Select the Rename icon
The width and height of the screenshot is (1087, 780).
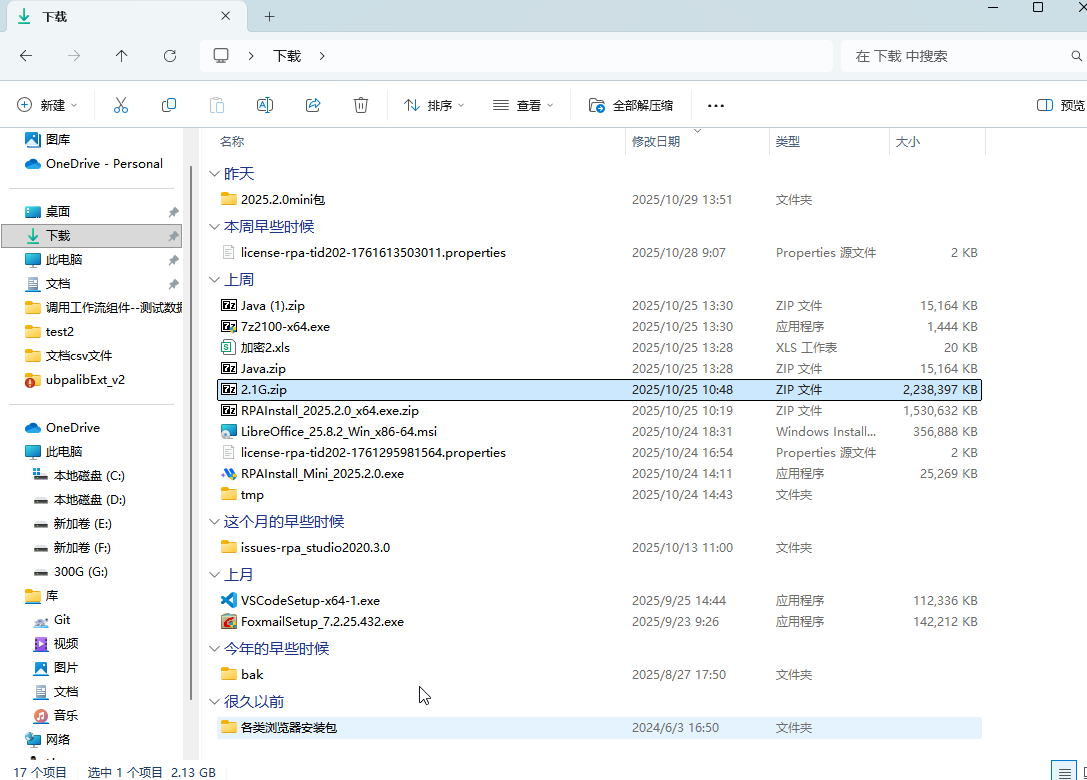pos(264,104)
